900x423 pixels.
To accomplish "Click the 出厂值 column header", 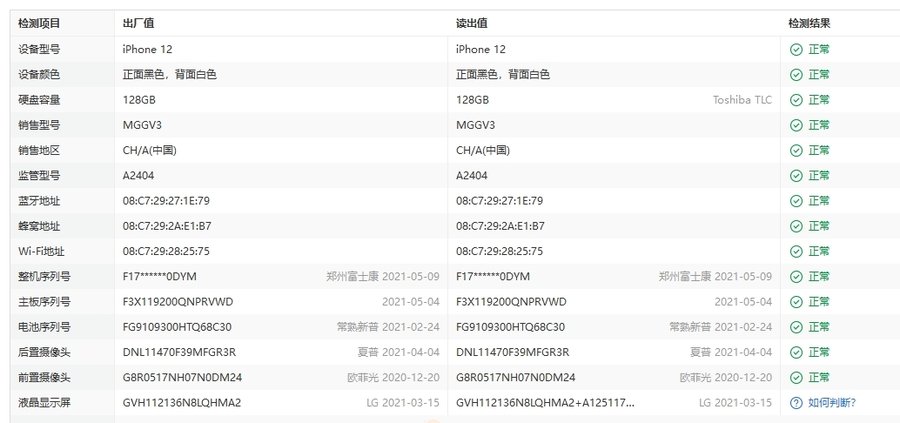I will click(138, 24).
